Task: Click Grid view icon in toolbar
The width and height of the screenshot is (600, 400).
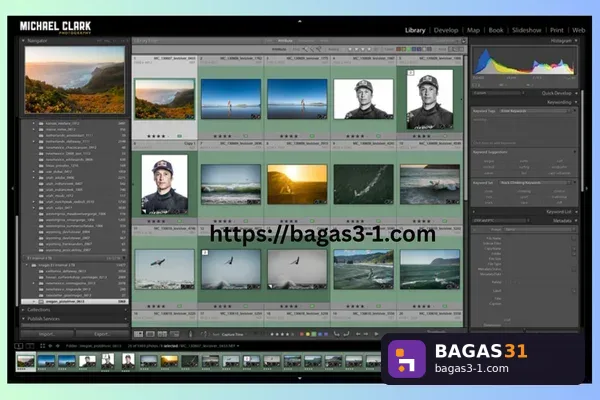Action: [139, 334]
